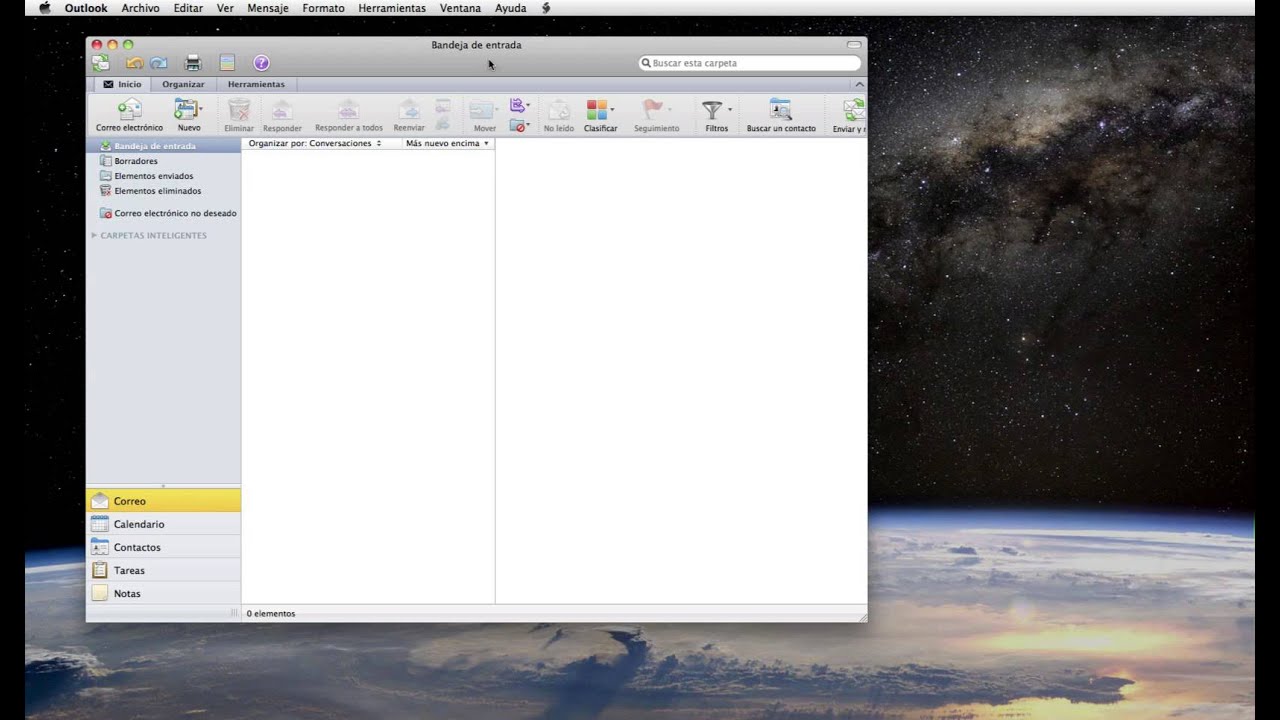This screenshot has width=1280, height=720.
Task: Open Nuevo dropdown arrow
Action: click(200, 108)
